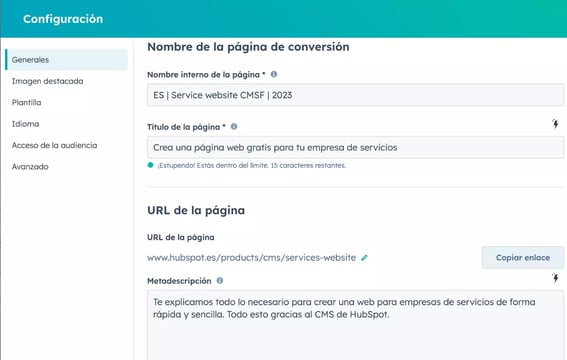Click the www.hubspot.es/products/cms/services-website URL
The image size is (567, 360).
(251, 258)
